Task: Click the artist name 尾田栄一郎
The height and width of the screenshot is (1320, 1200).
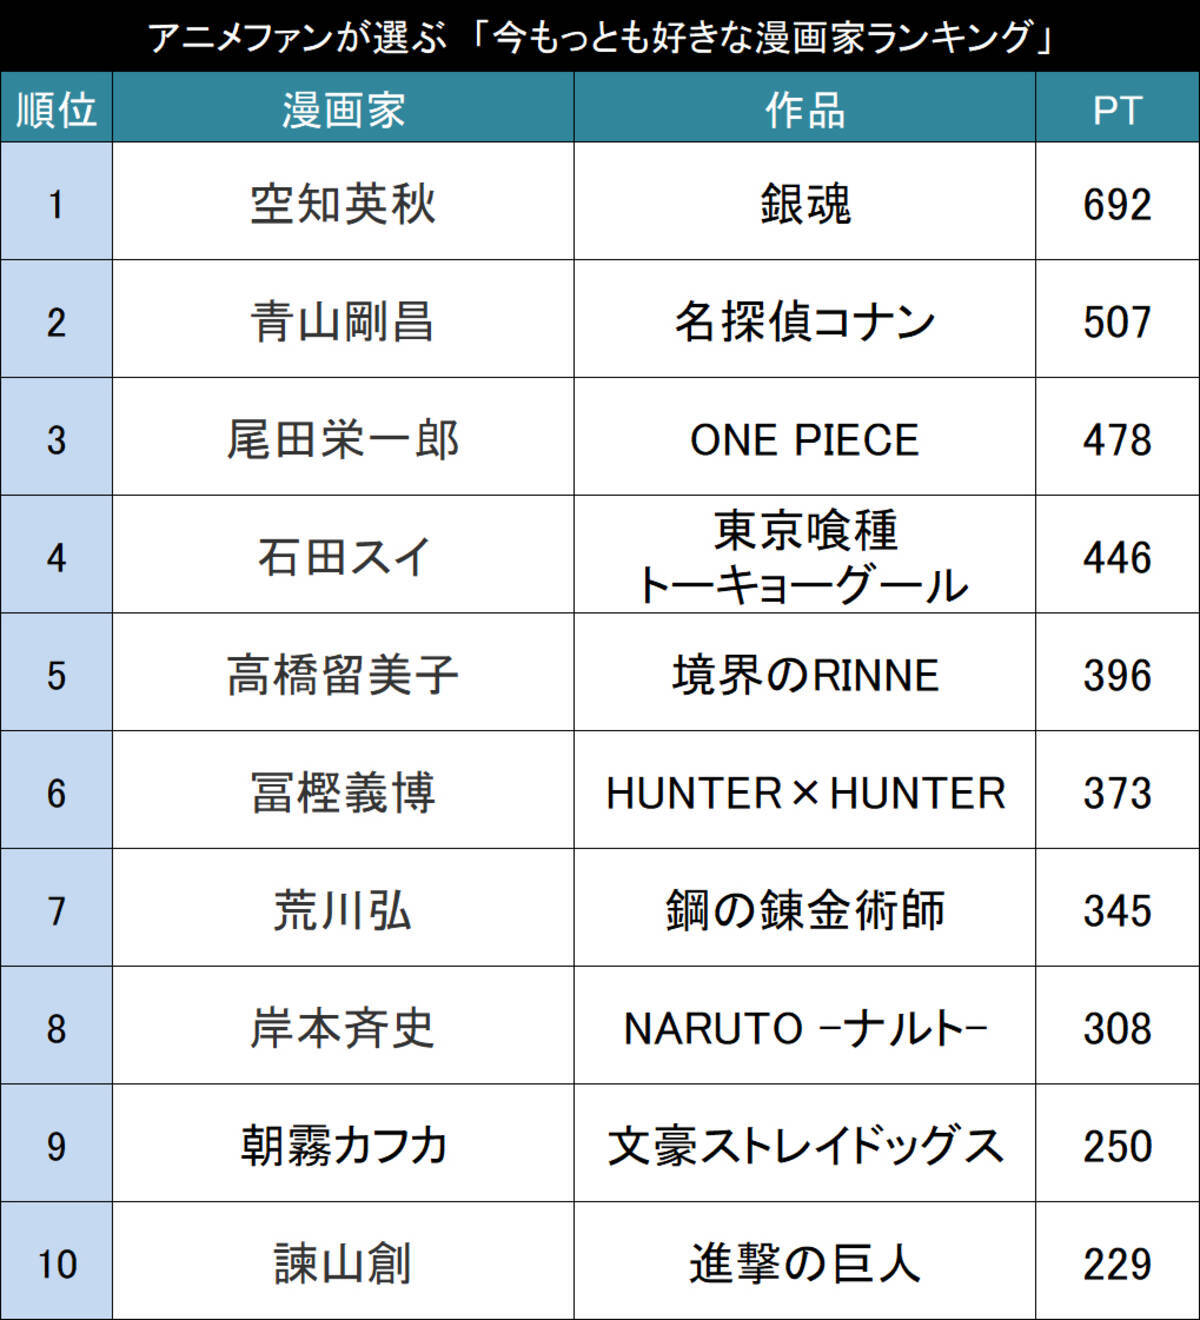Action: pos(343,439)
